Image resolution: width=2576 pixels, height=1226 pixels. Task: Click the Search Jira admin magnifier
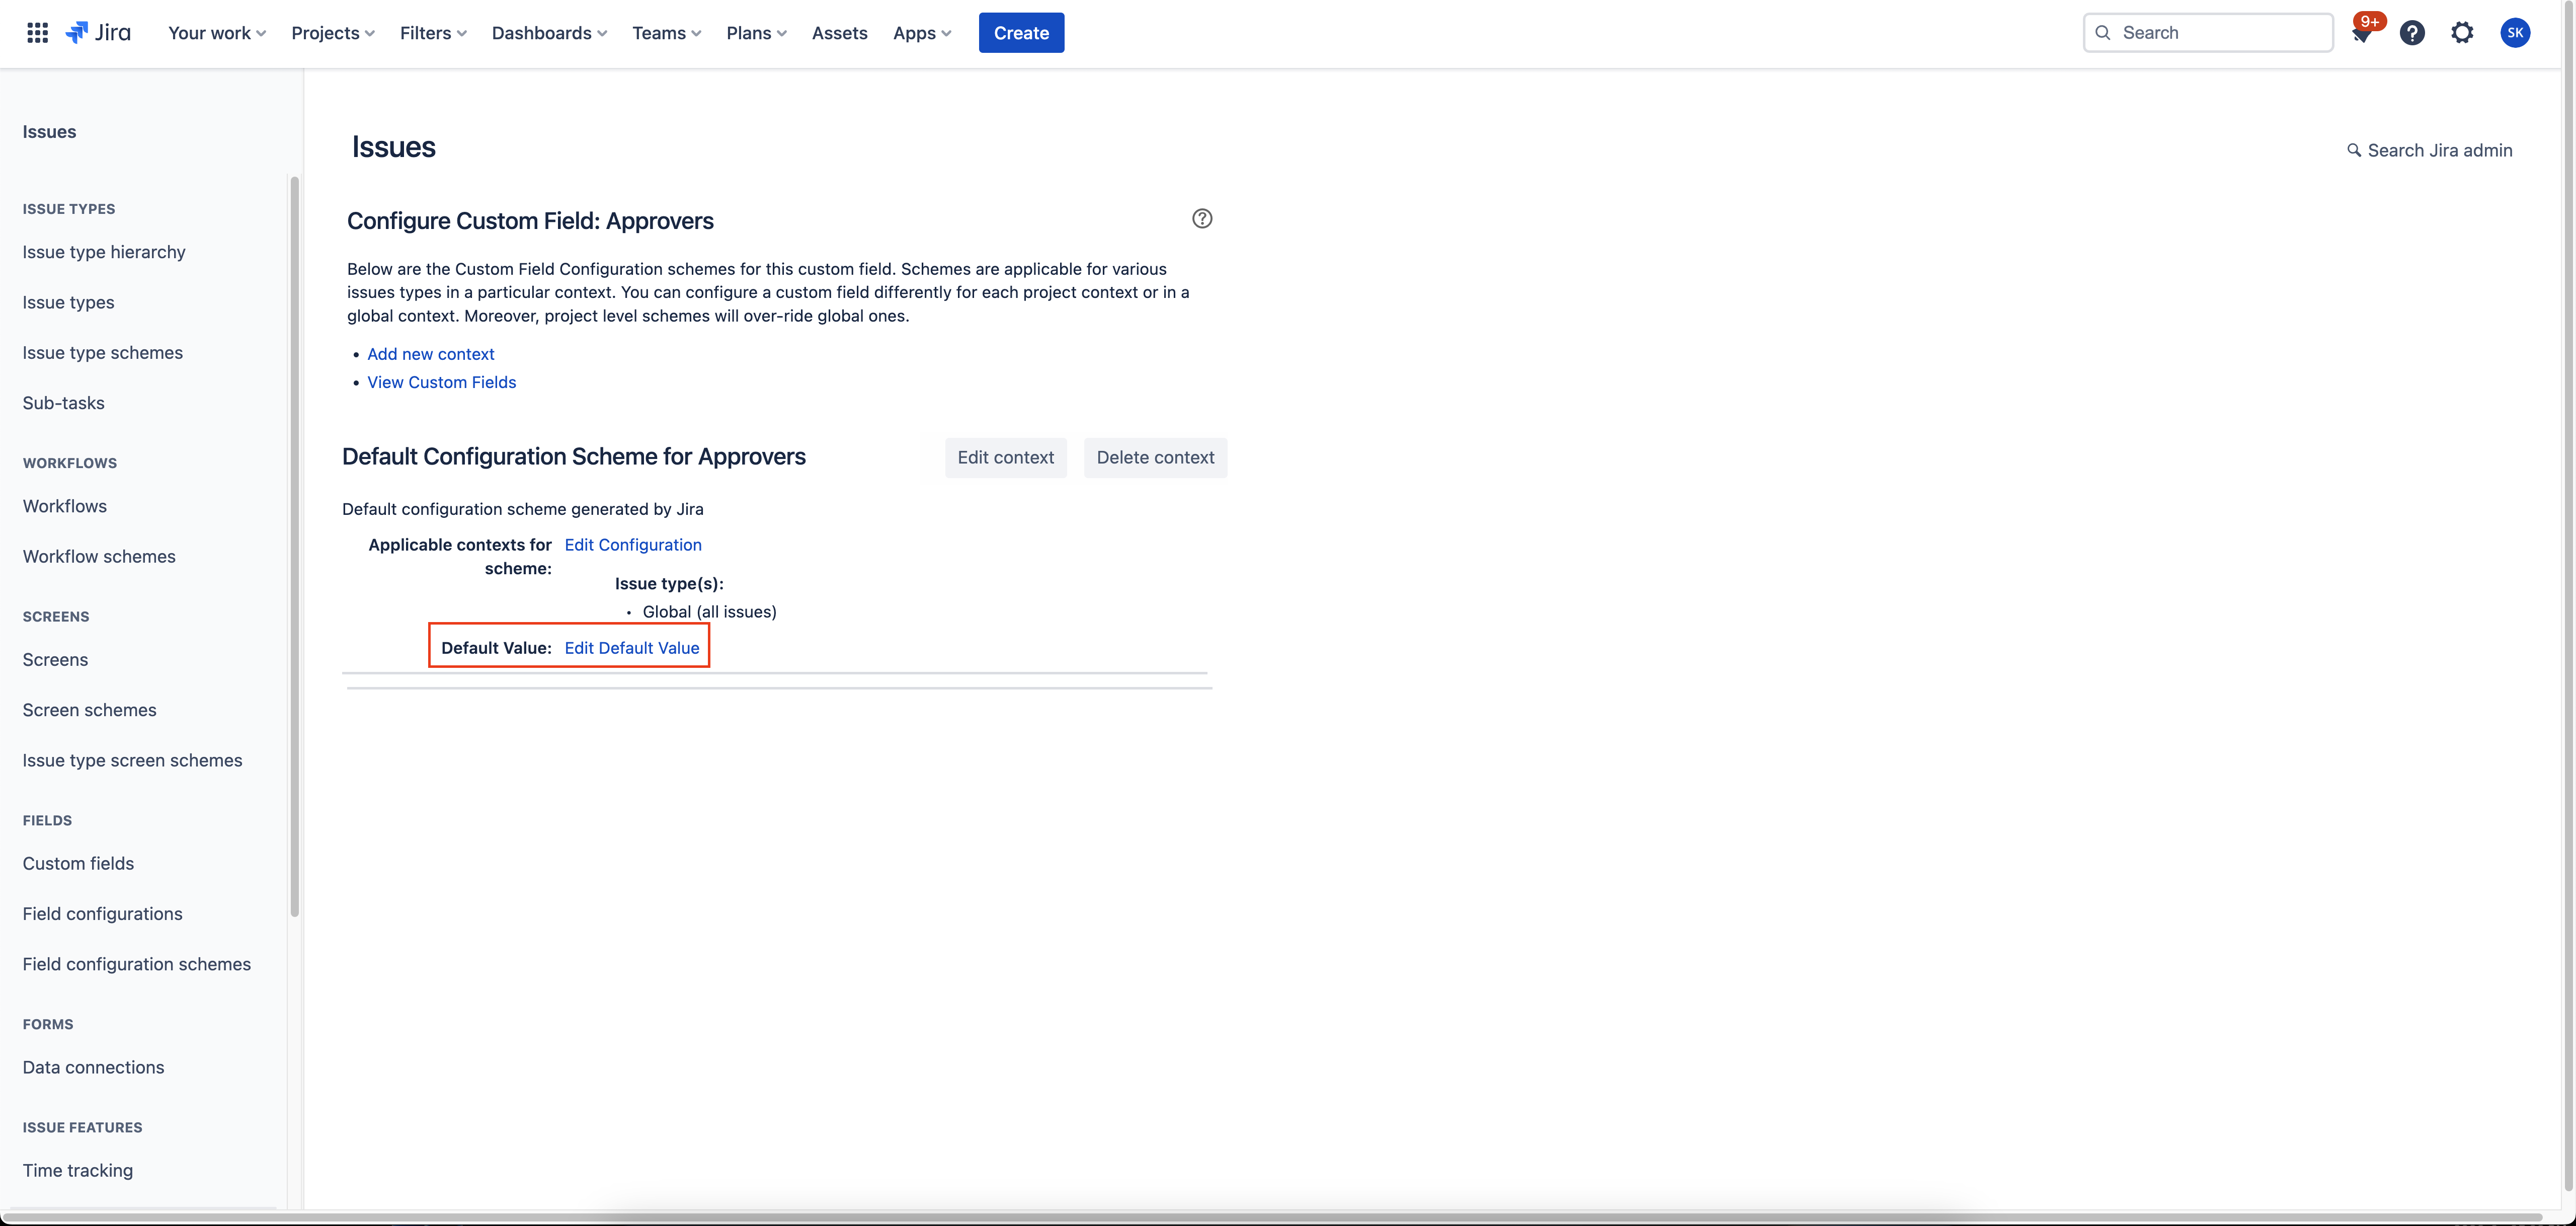[2354, 150]
